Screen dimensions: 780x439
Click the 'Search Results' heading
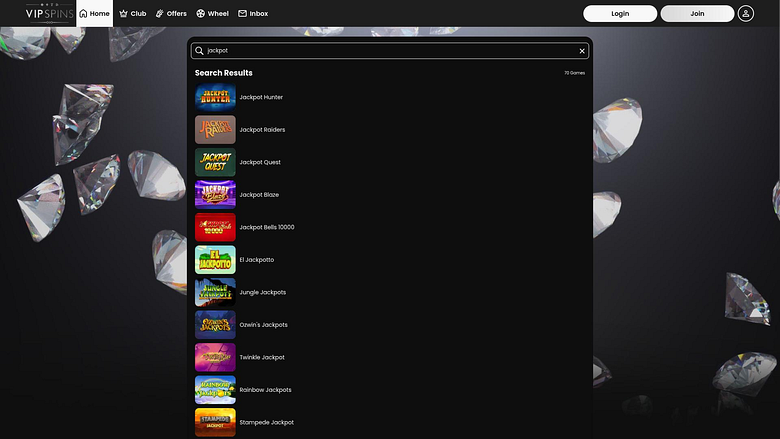tap(223, 73)
